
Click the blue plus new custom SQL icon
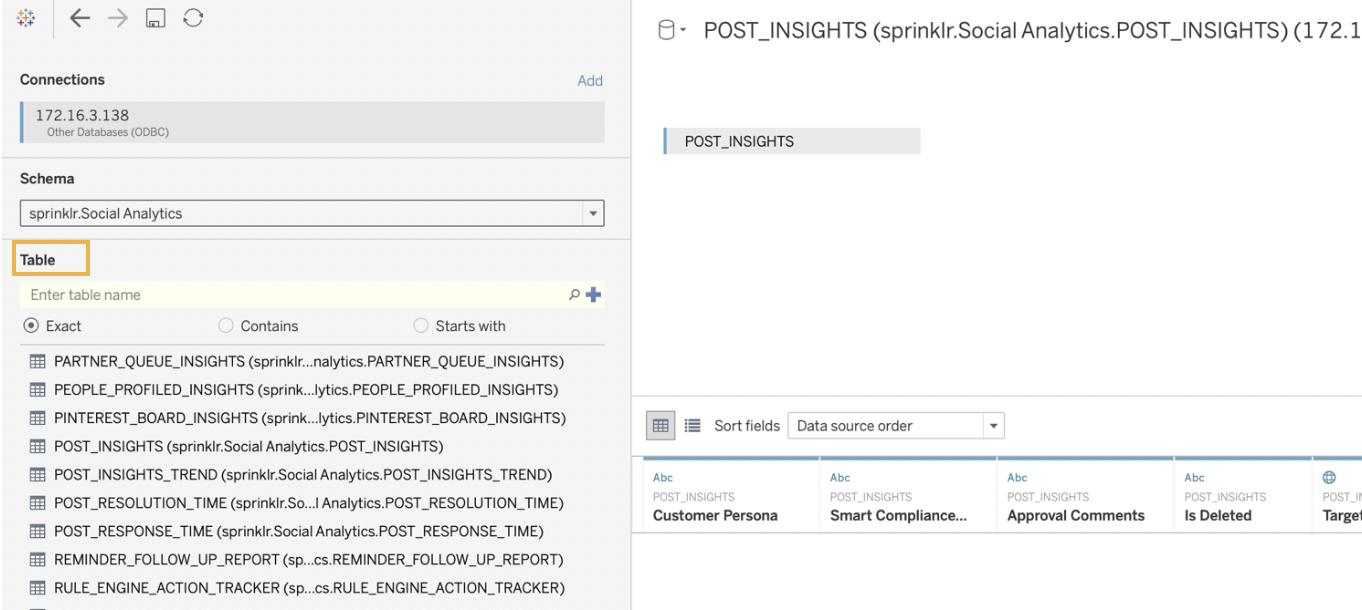[594, 294]
